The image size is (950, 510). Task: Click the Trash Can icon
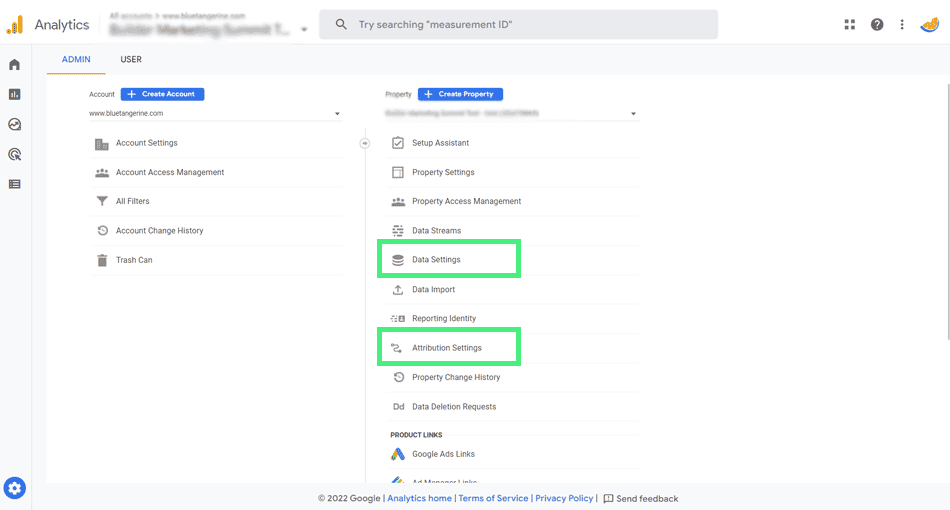click(x=102, y=260)
